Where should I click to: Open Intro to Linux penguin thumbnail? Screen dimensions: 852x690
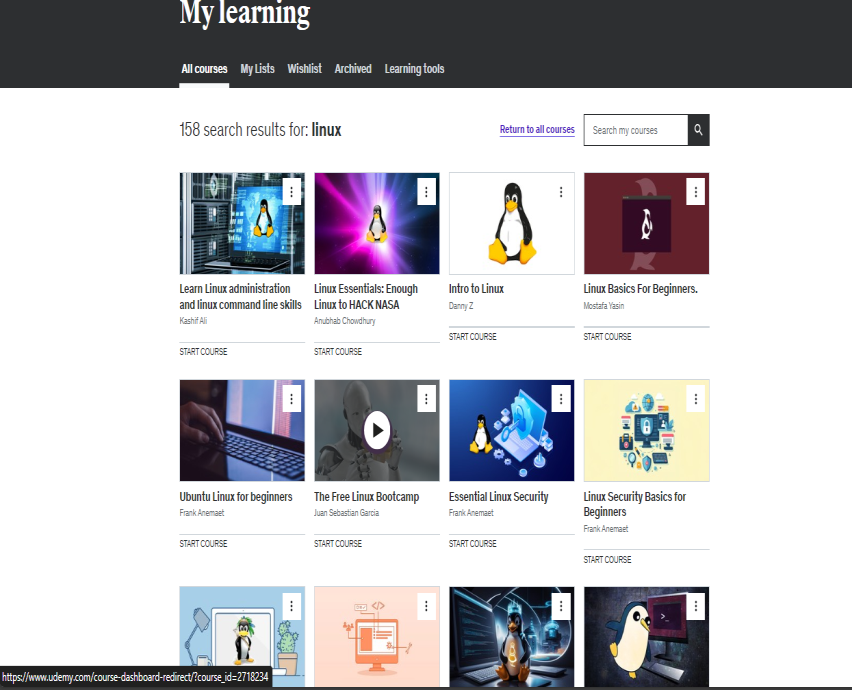coord(511,223)
